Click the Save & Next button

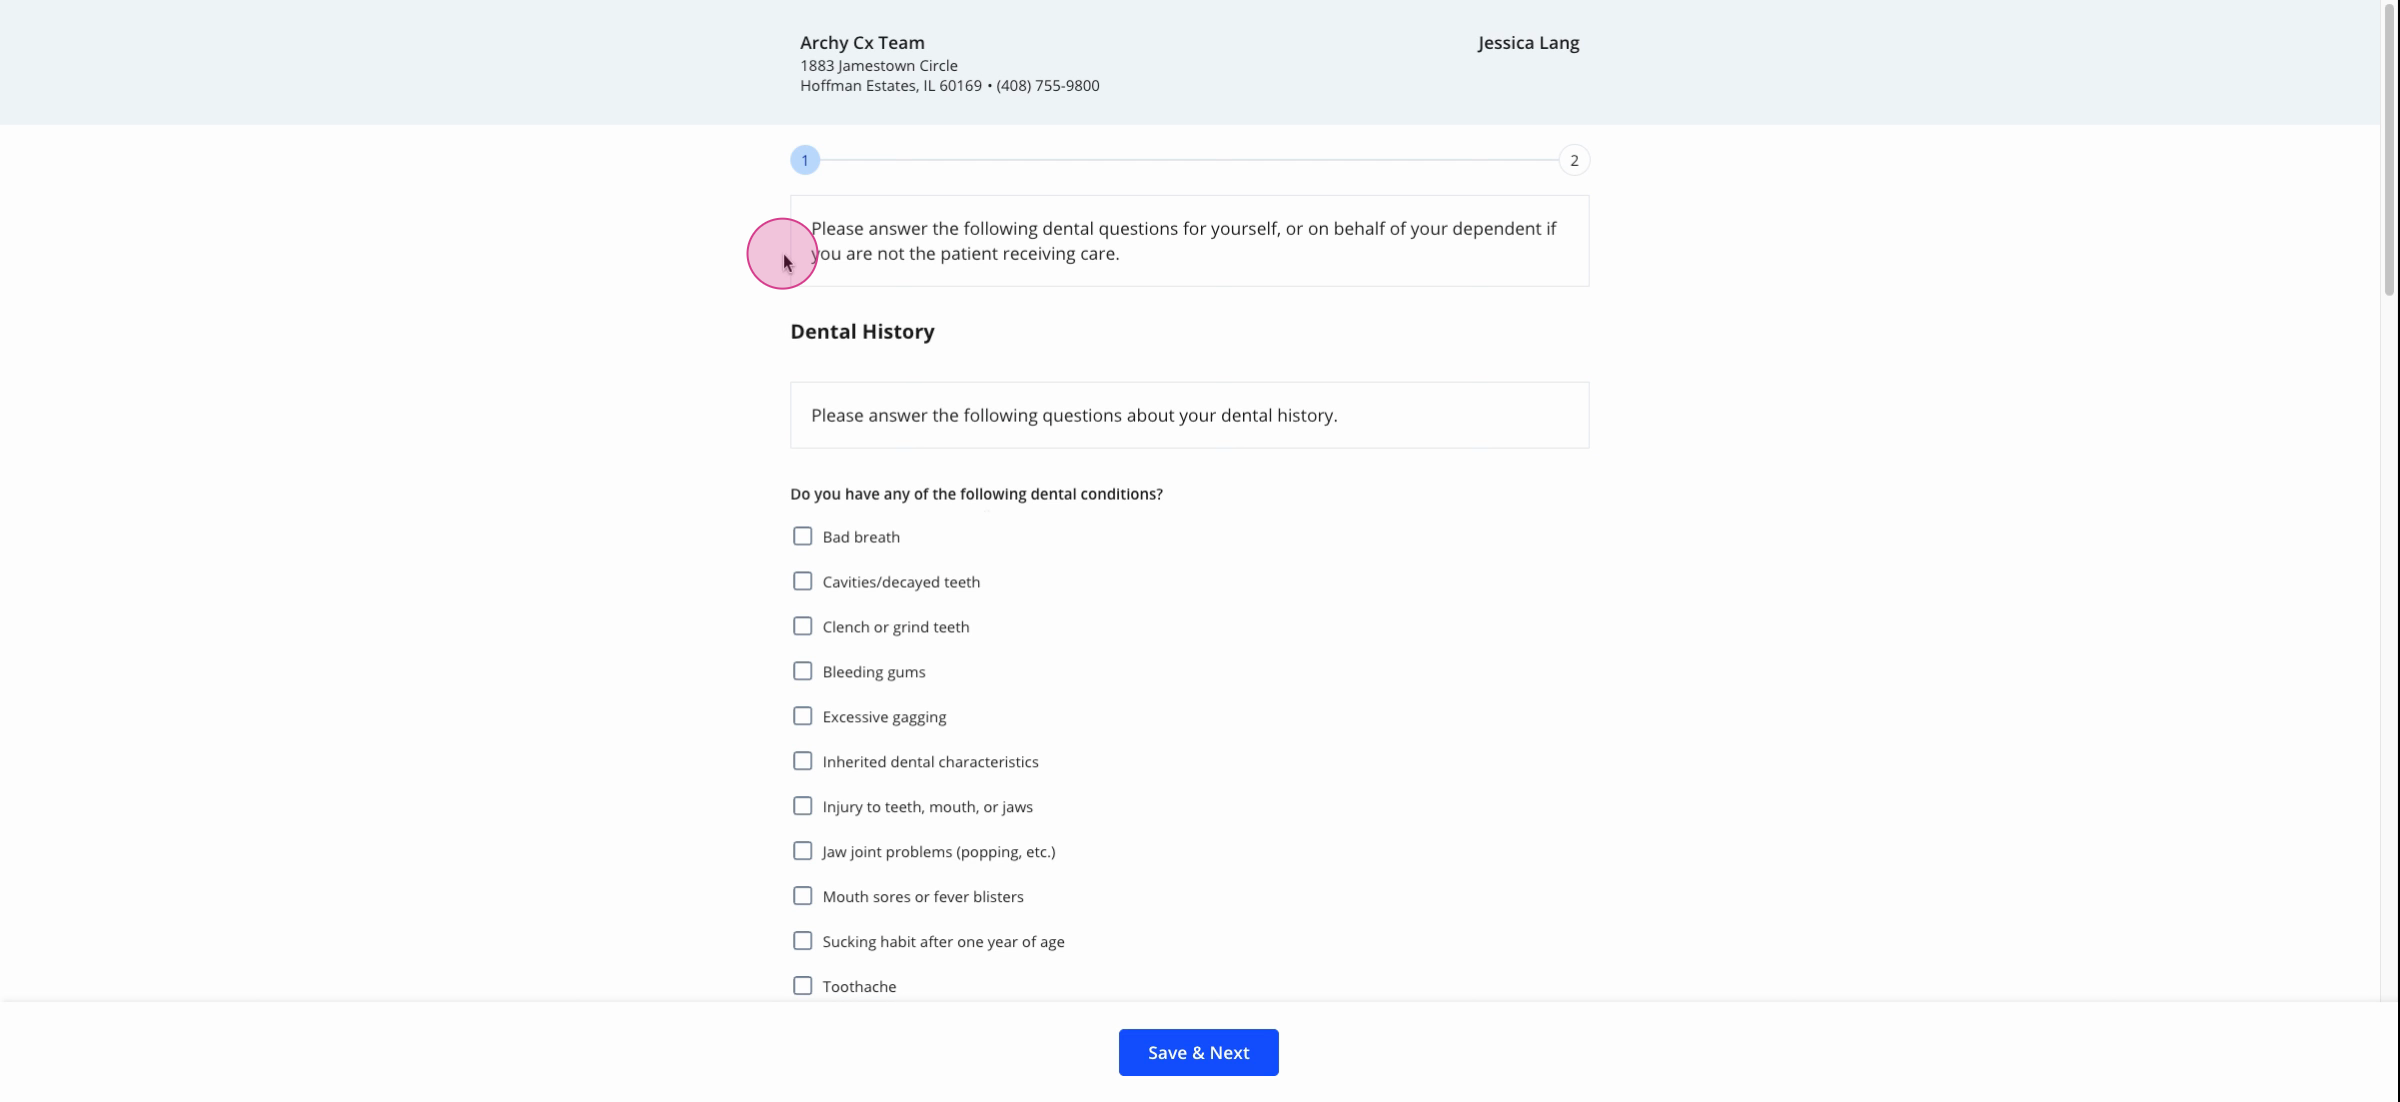click(x=1198, y=1053)
